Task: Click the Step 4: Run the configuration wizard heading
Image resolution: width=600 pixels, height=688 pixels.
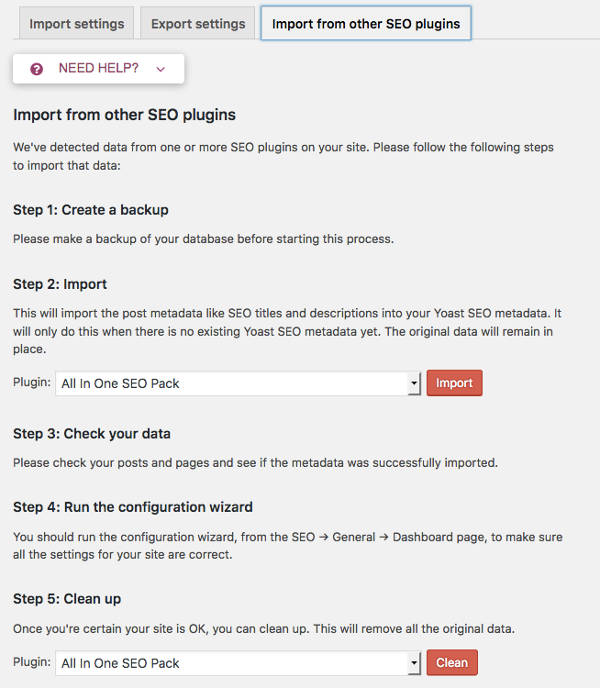Action: pyautogui.click(x=133, y=507)
